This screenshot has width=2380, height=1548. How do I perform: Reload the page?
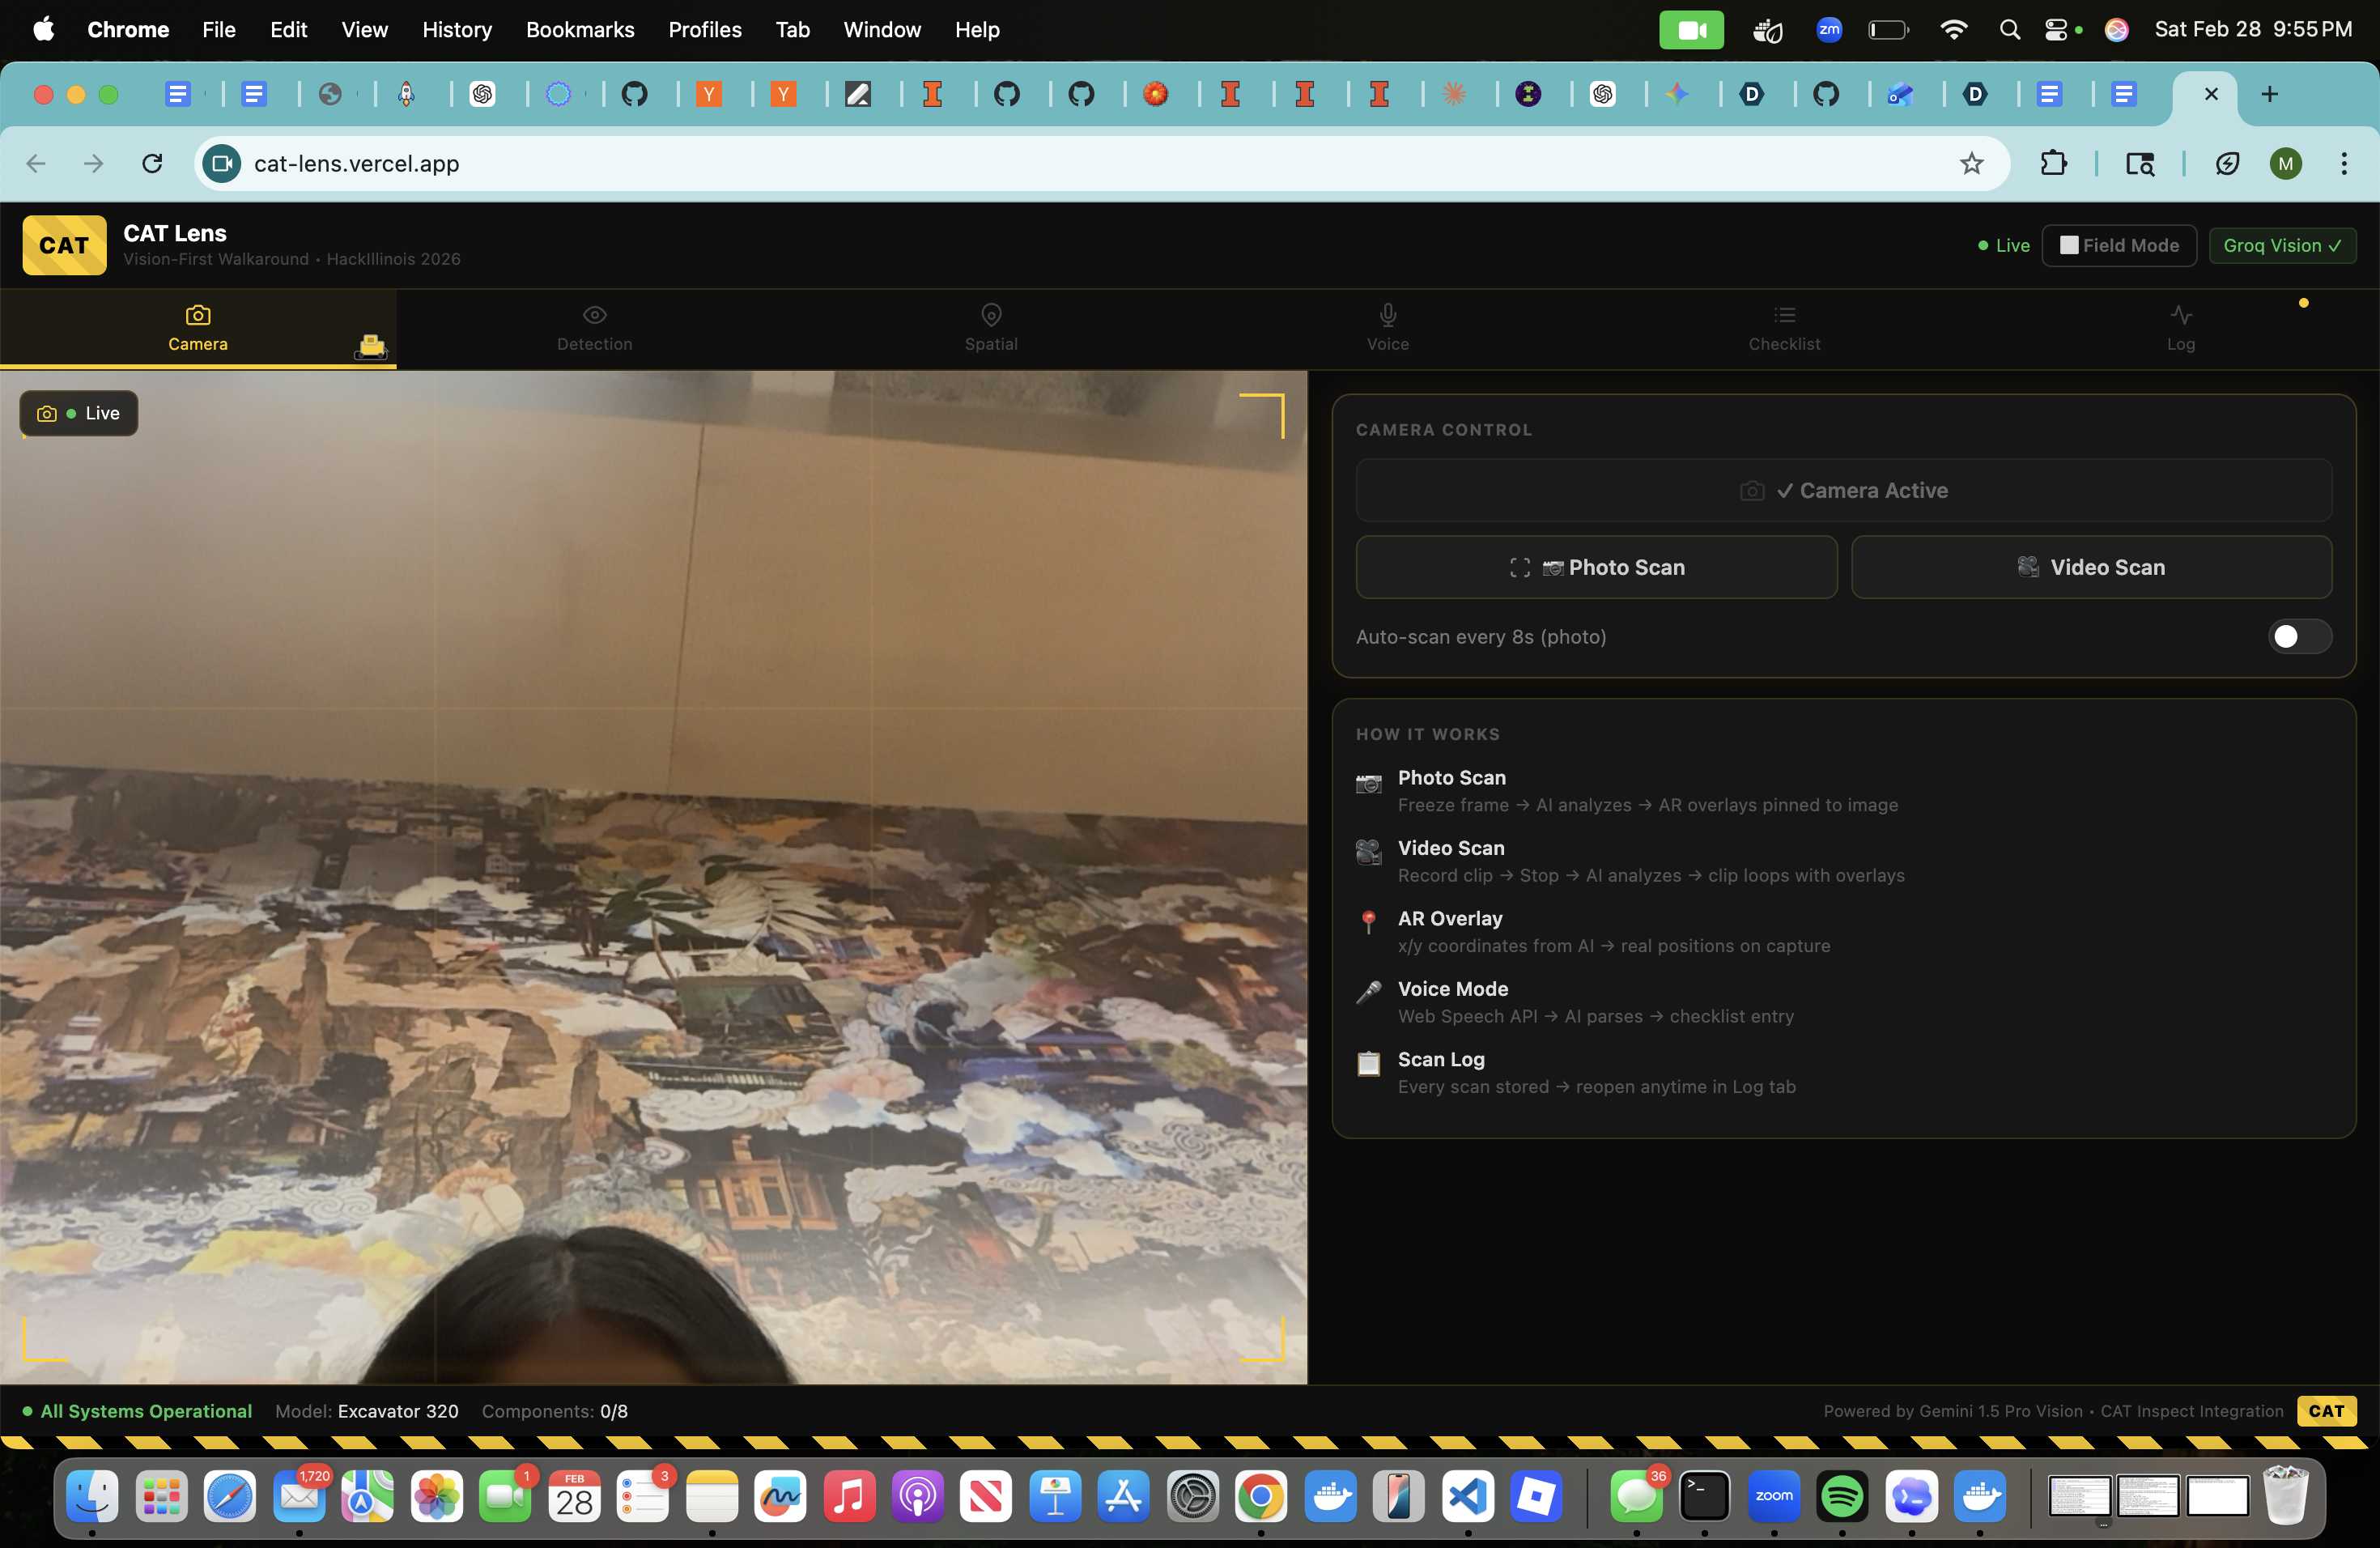152,164
